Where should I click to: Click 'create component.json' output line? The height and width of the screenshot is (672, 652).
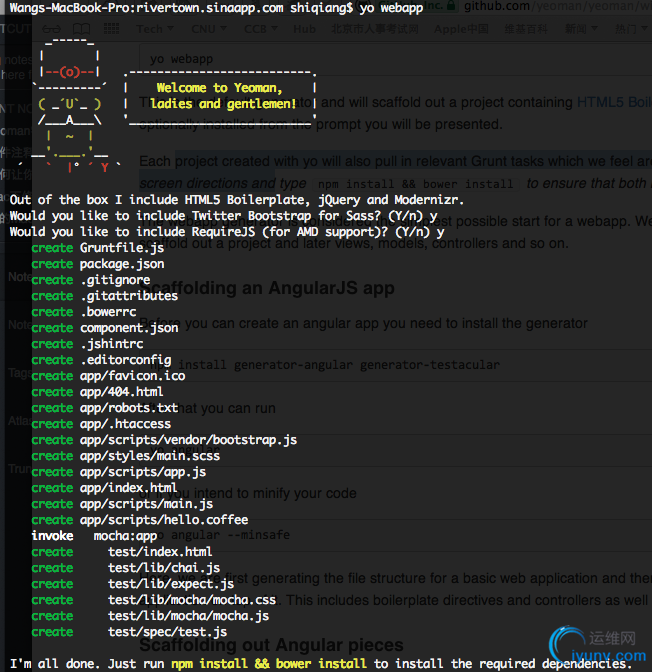105,328
